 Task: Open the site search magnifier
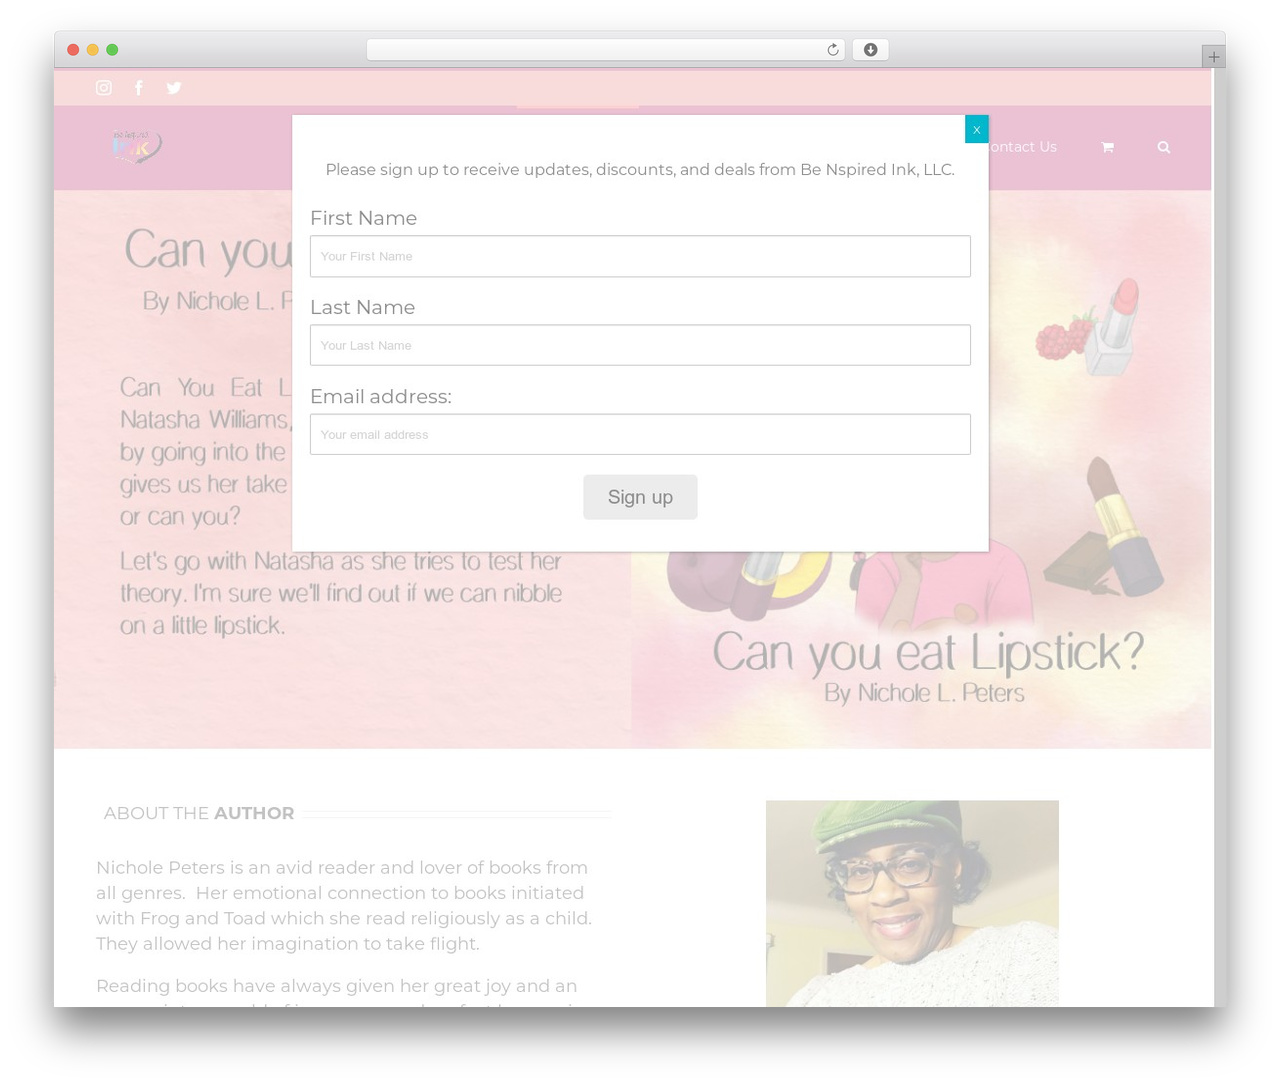tap(1163, 147)
